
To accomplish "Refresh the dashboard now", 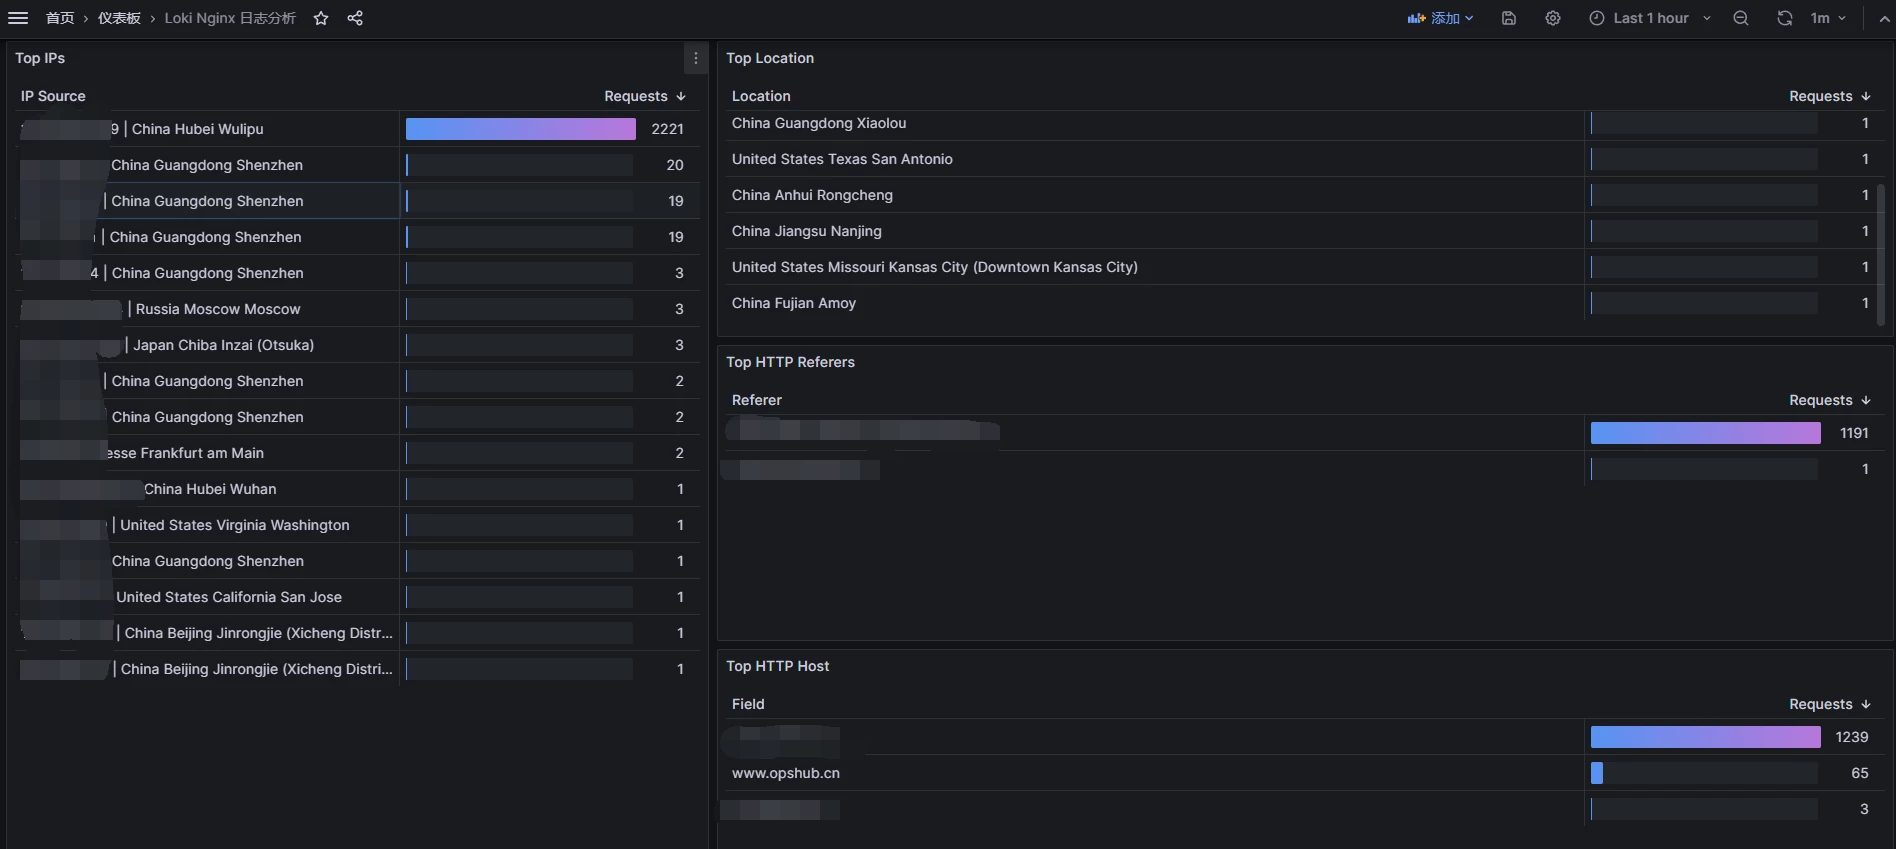I will click(1785, 18).
